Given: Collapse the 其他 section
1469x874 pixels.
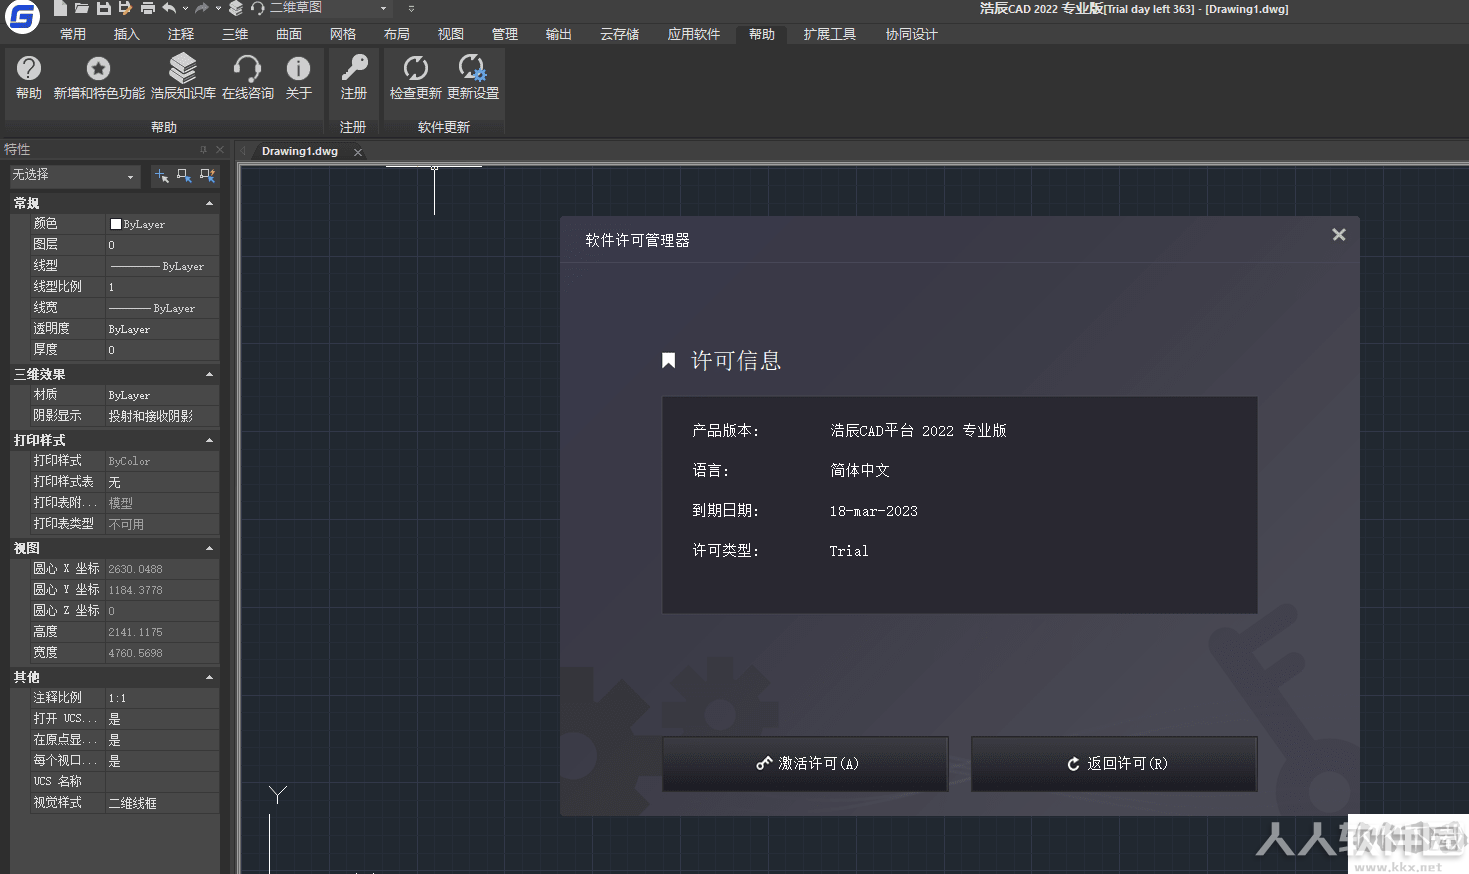Looking at the screenshot, I should [209, 677].
